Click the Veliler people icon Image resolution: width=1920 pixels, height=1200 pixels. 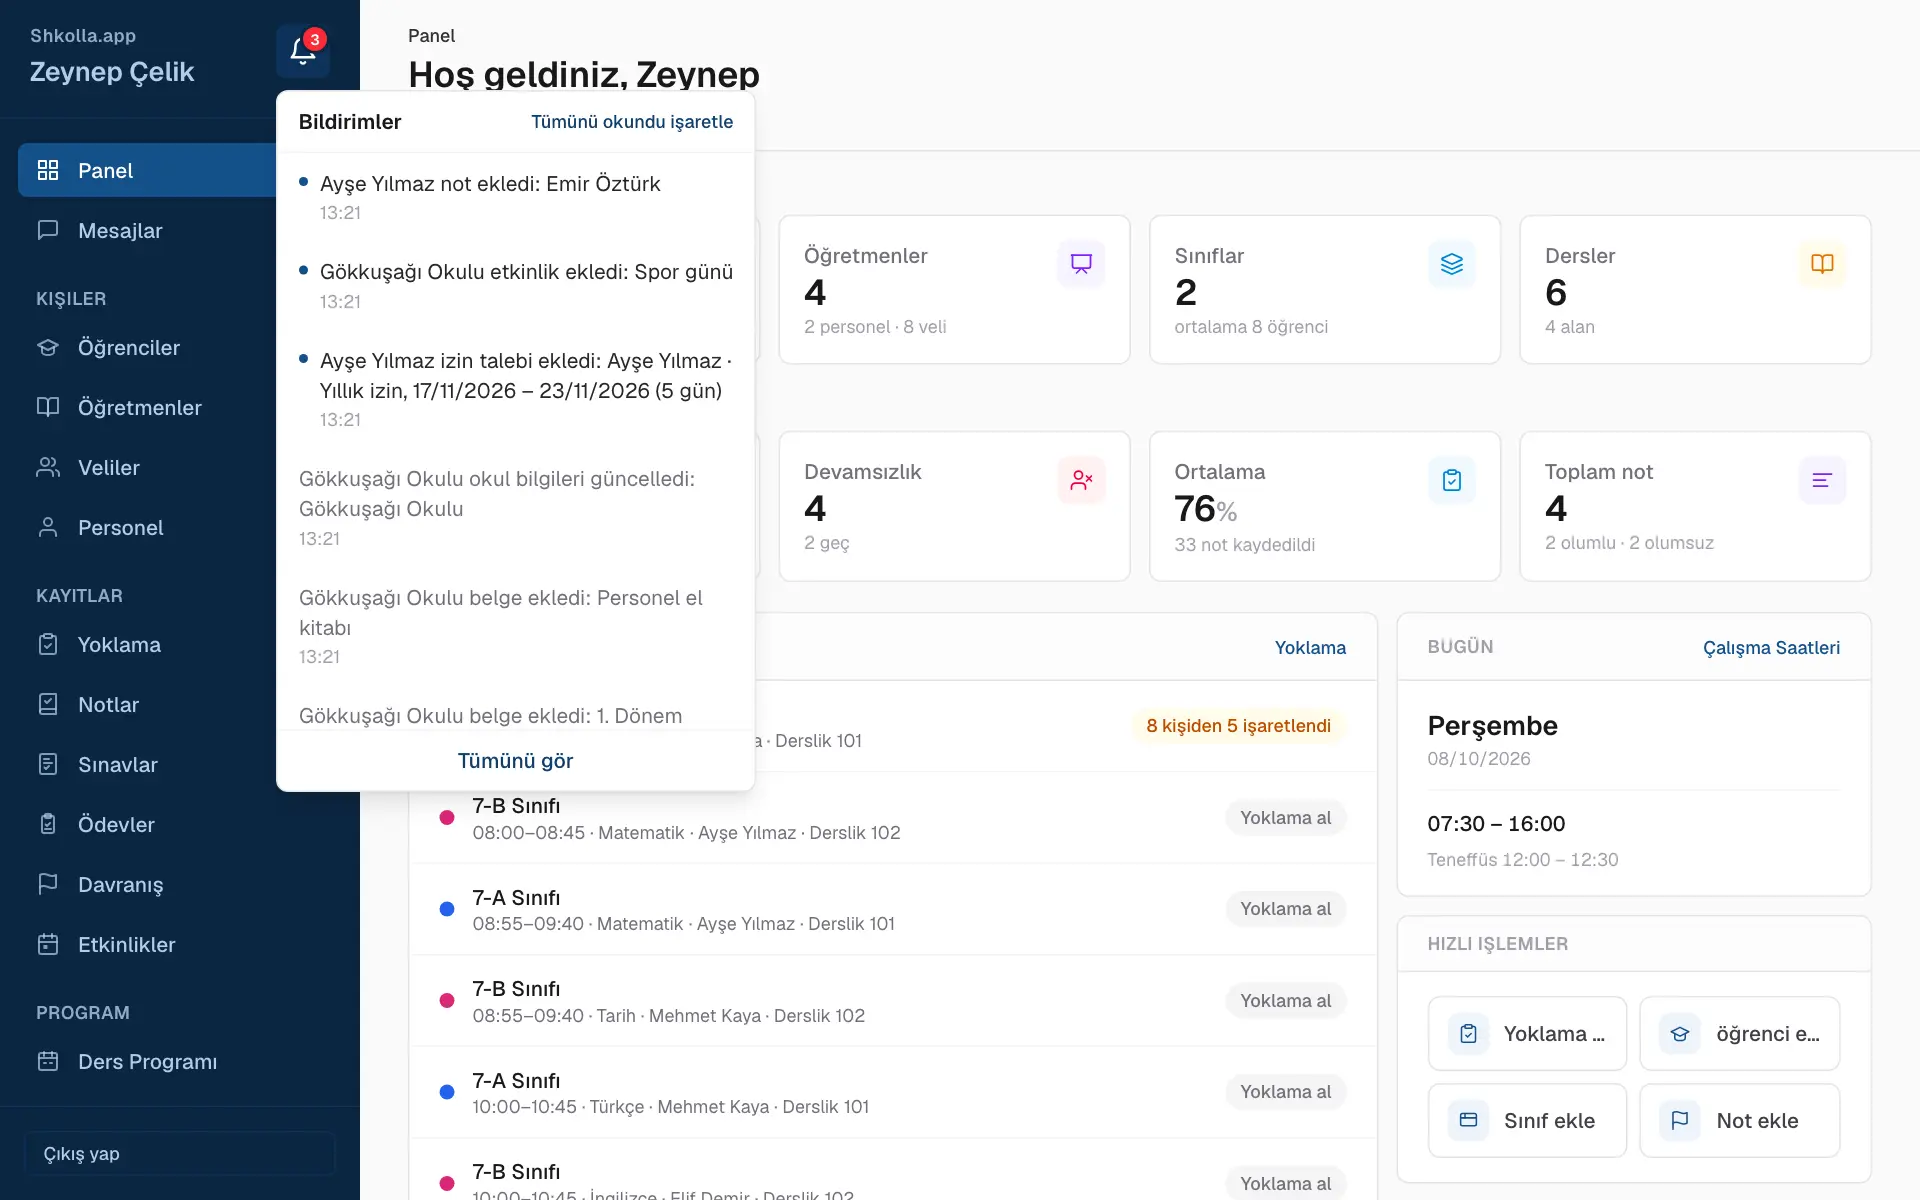[48, 467]
